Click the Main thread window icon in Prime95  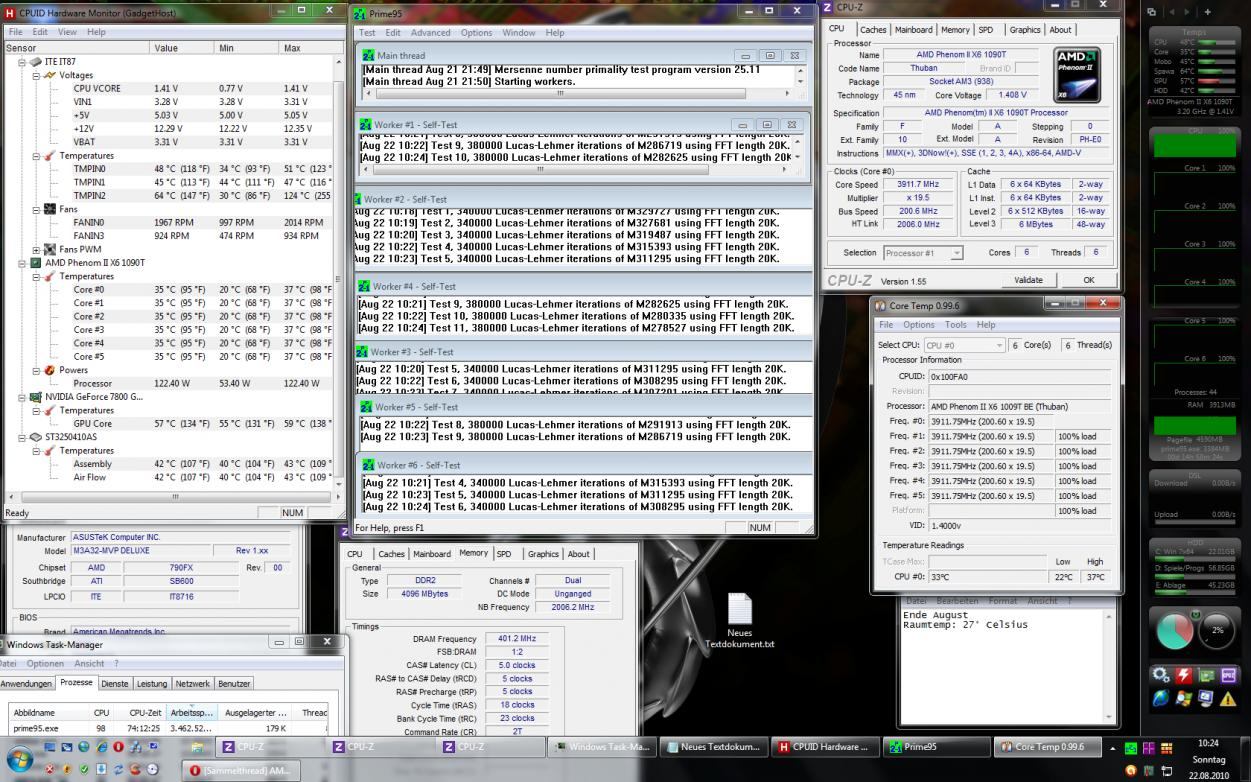pos(369,56)
